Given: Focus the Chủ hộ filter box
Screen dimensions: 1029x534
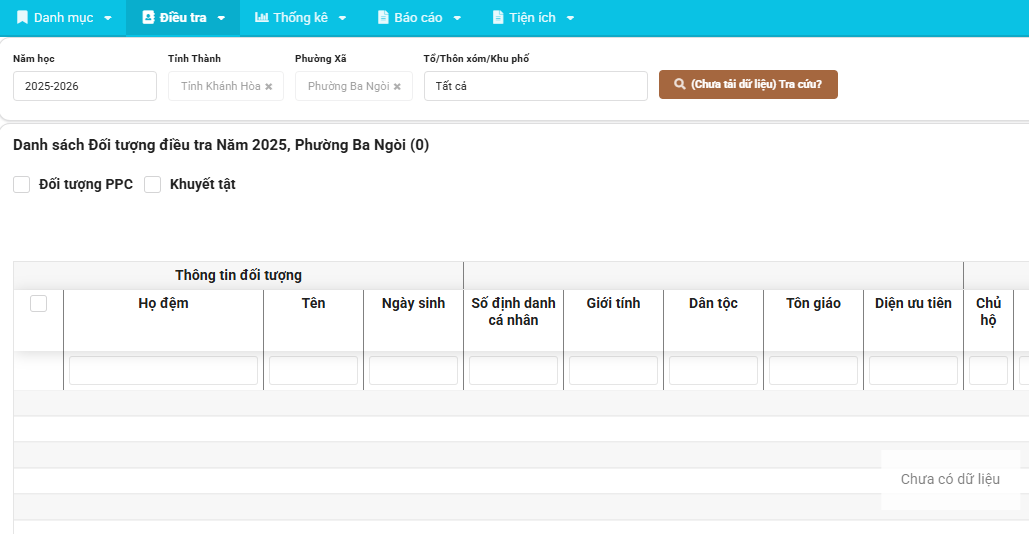Looking at the screenshot, I should (x=988, y=371).
